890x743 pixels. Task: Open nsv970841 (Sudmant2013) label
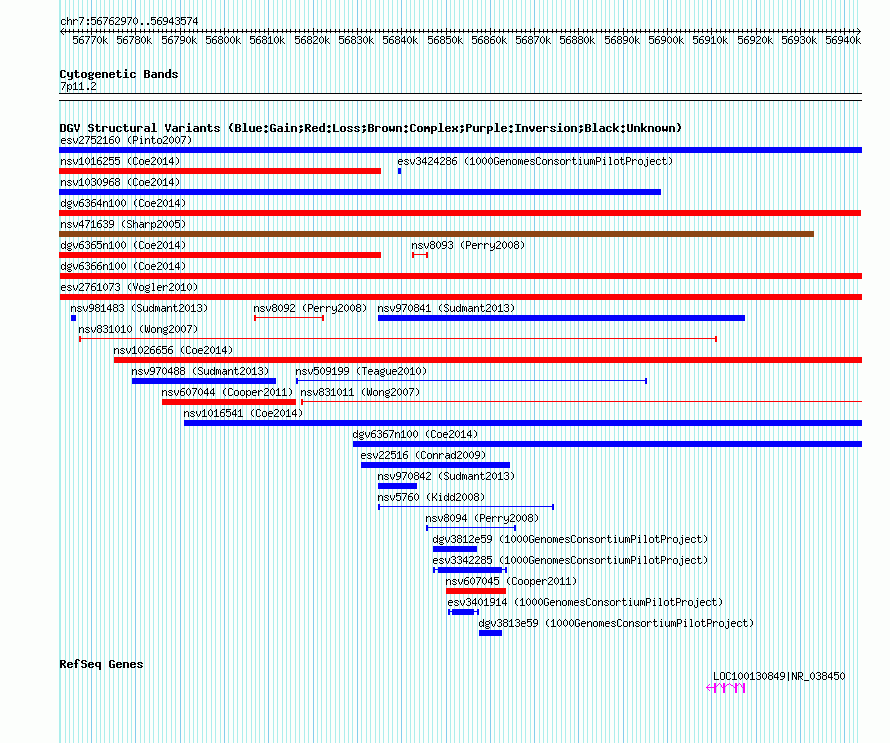[446, 308]
